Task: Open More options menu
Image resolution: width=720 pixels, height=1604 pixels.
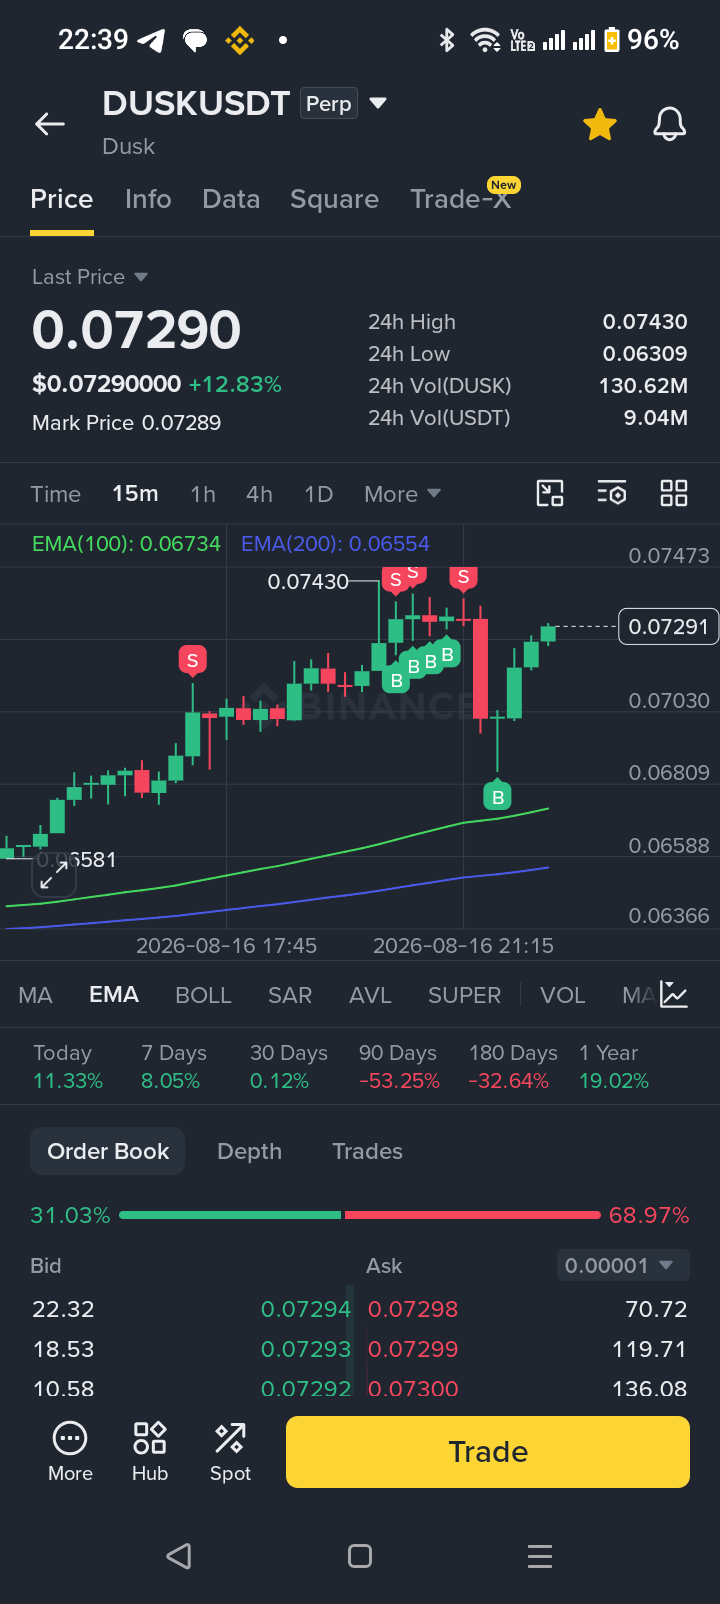Action: [x=70, y=1452]
